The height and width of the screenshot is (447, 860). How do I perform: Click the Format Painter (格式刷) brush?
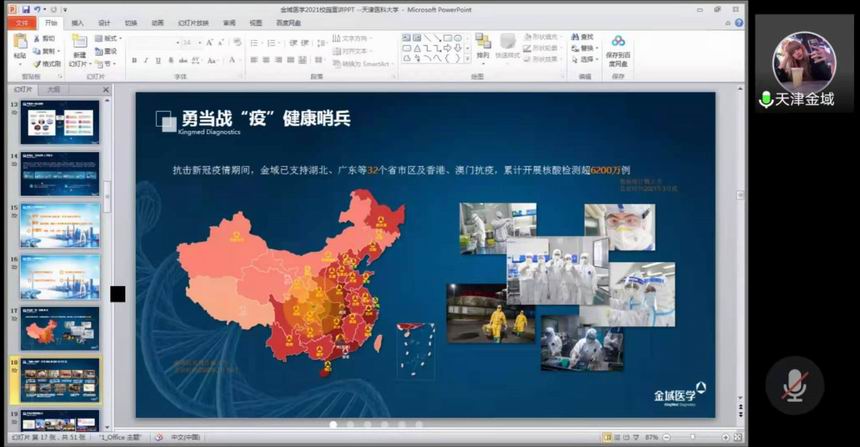[47, 64]
